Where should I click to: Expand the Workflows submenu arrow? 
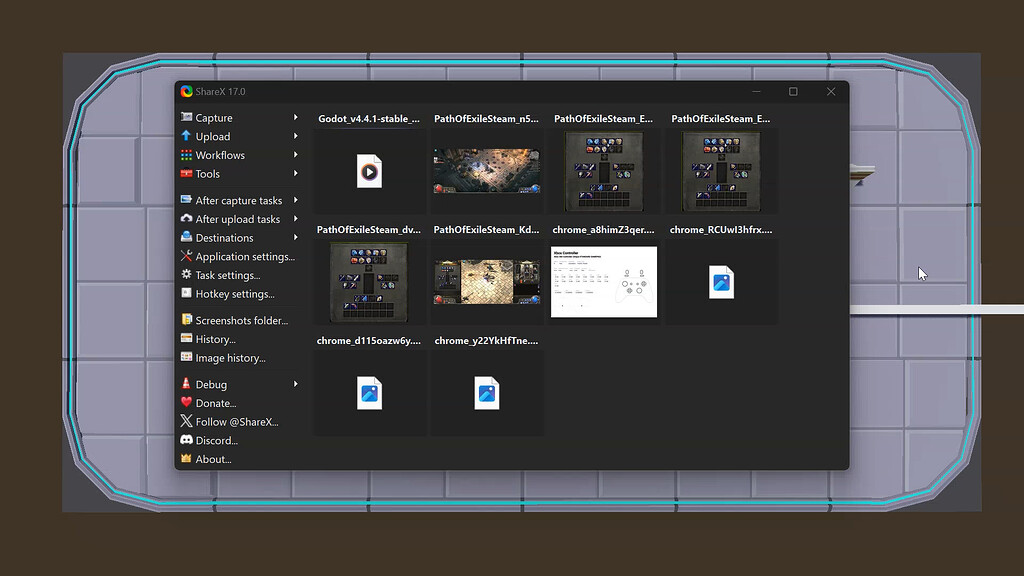tap(296, 155)
